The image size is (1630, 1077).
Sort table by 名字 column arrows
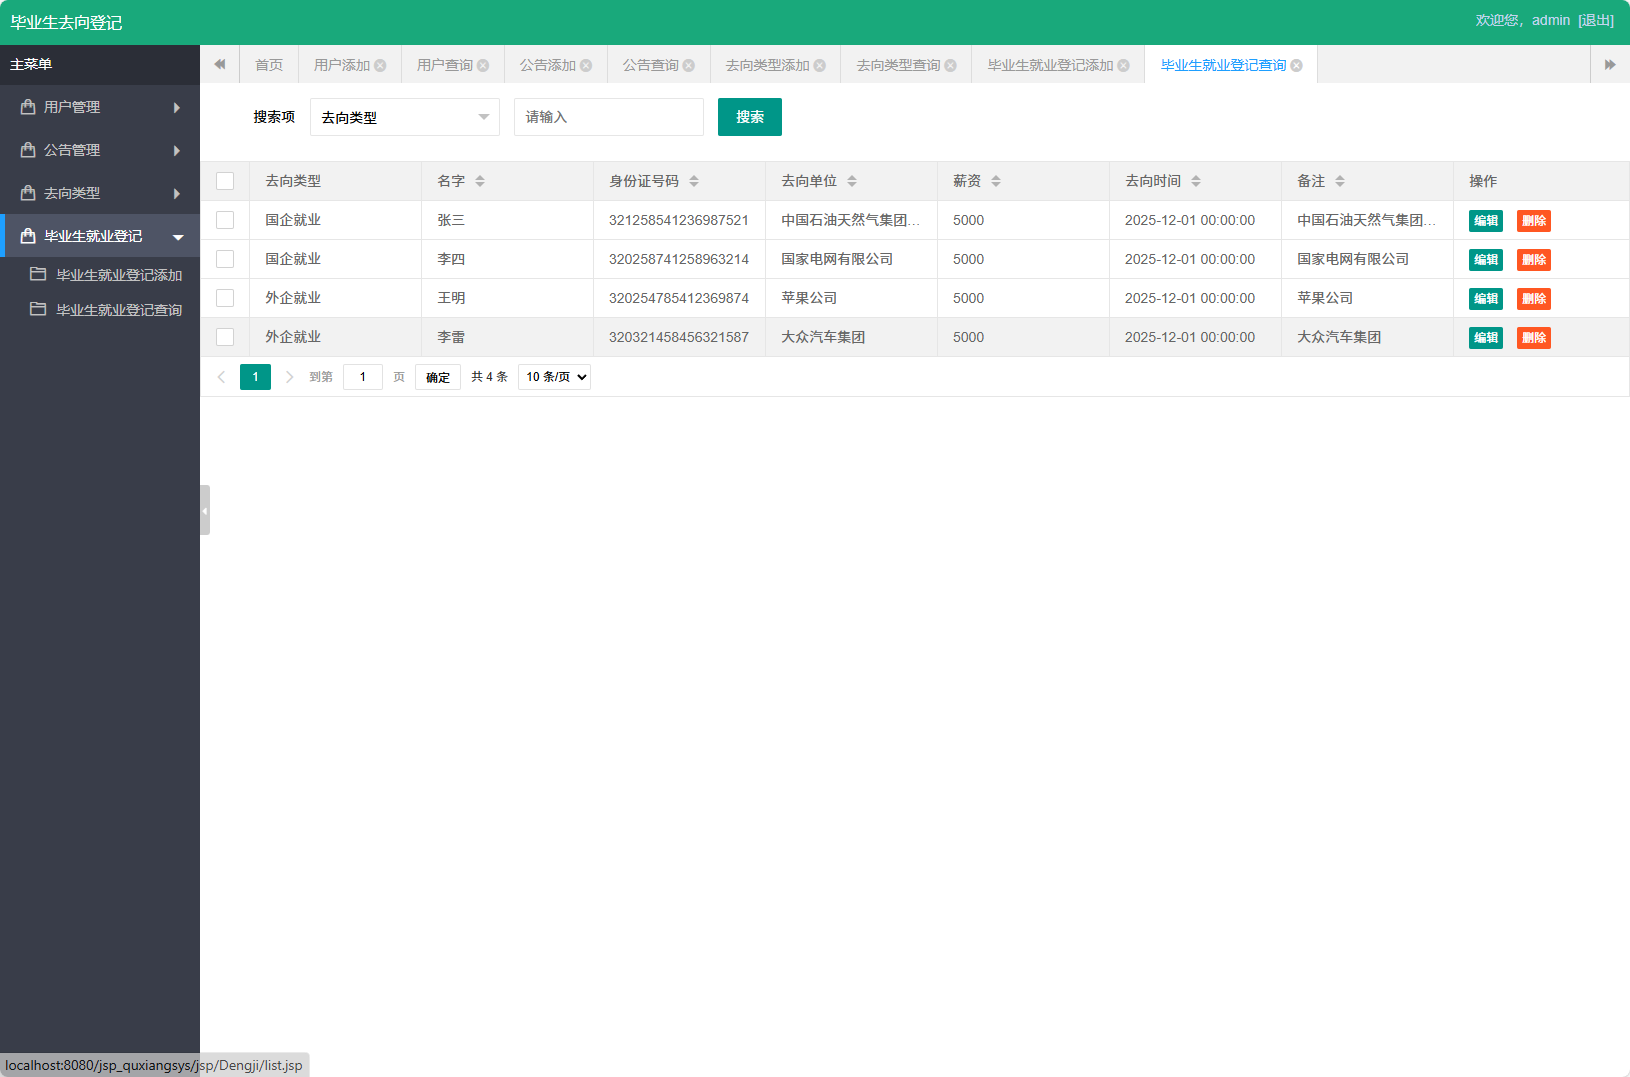(x=480, y=181)
